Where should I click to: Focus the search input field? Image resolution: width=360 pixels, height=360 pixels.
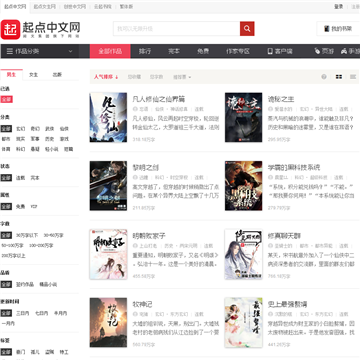coord(177,29)
